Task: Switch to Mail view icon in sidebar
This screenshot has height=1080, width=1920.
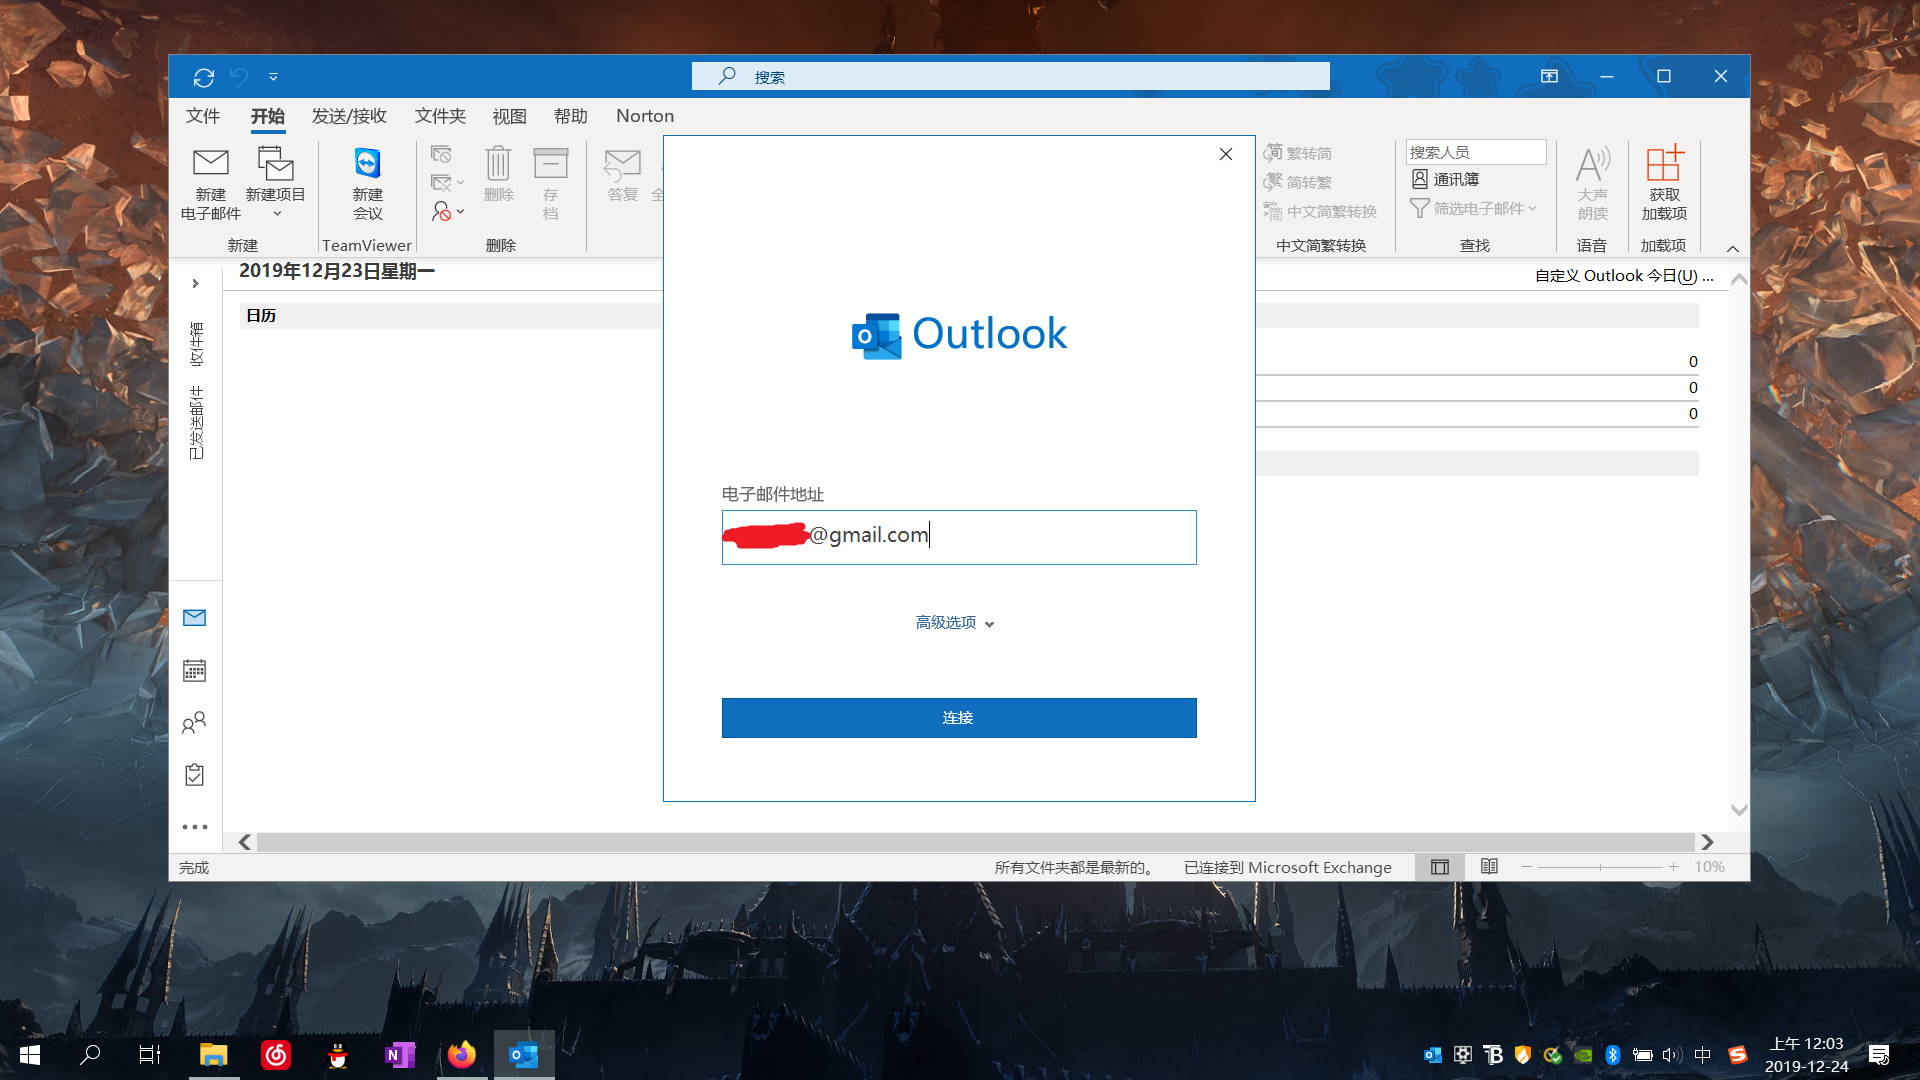Action: tap(195, 618)
